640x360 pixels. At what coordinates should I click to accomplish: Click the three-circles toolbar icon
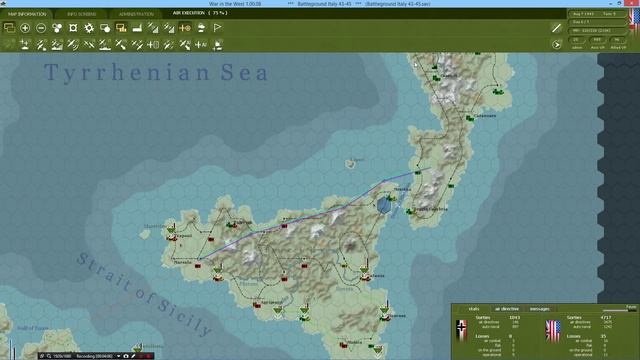click(x=57, y=28)
